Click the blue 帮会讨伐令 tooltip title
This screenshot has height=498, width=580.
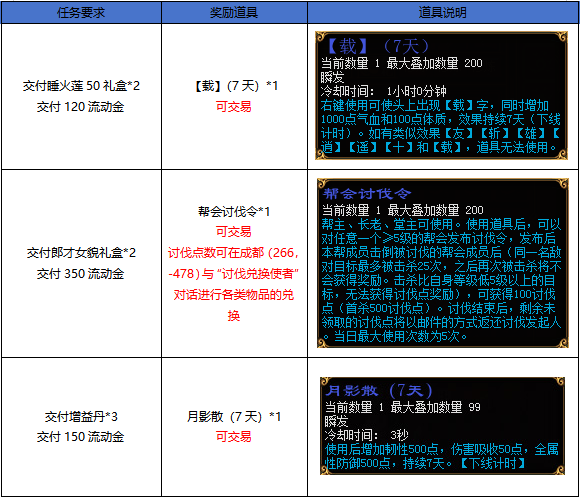(367, 193)
